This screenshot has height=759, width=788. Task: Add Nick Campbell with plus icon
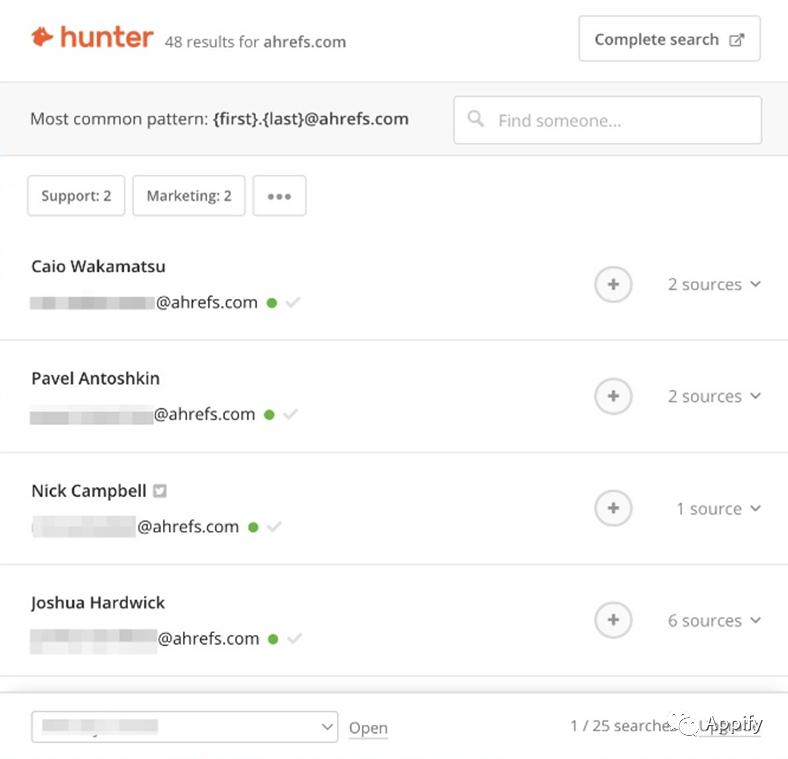pyautogui.click(x=613, y=508)
